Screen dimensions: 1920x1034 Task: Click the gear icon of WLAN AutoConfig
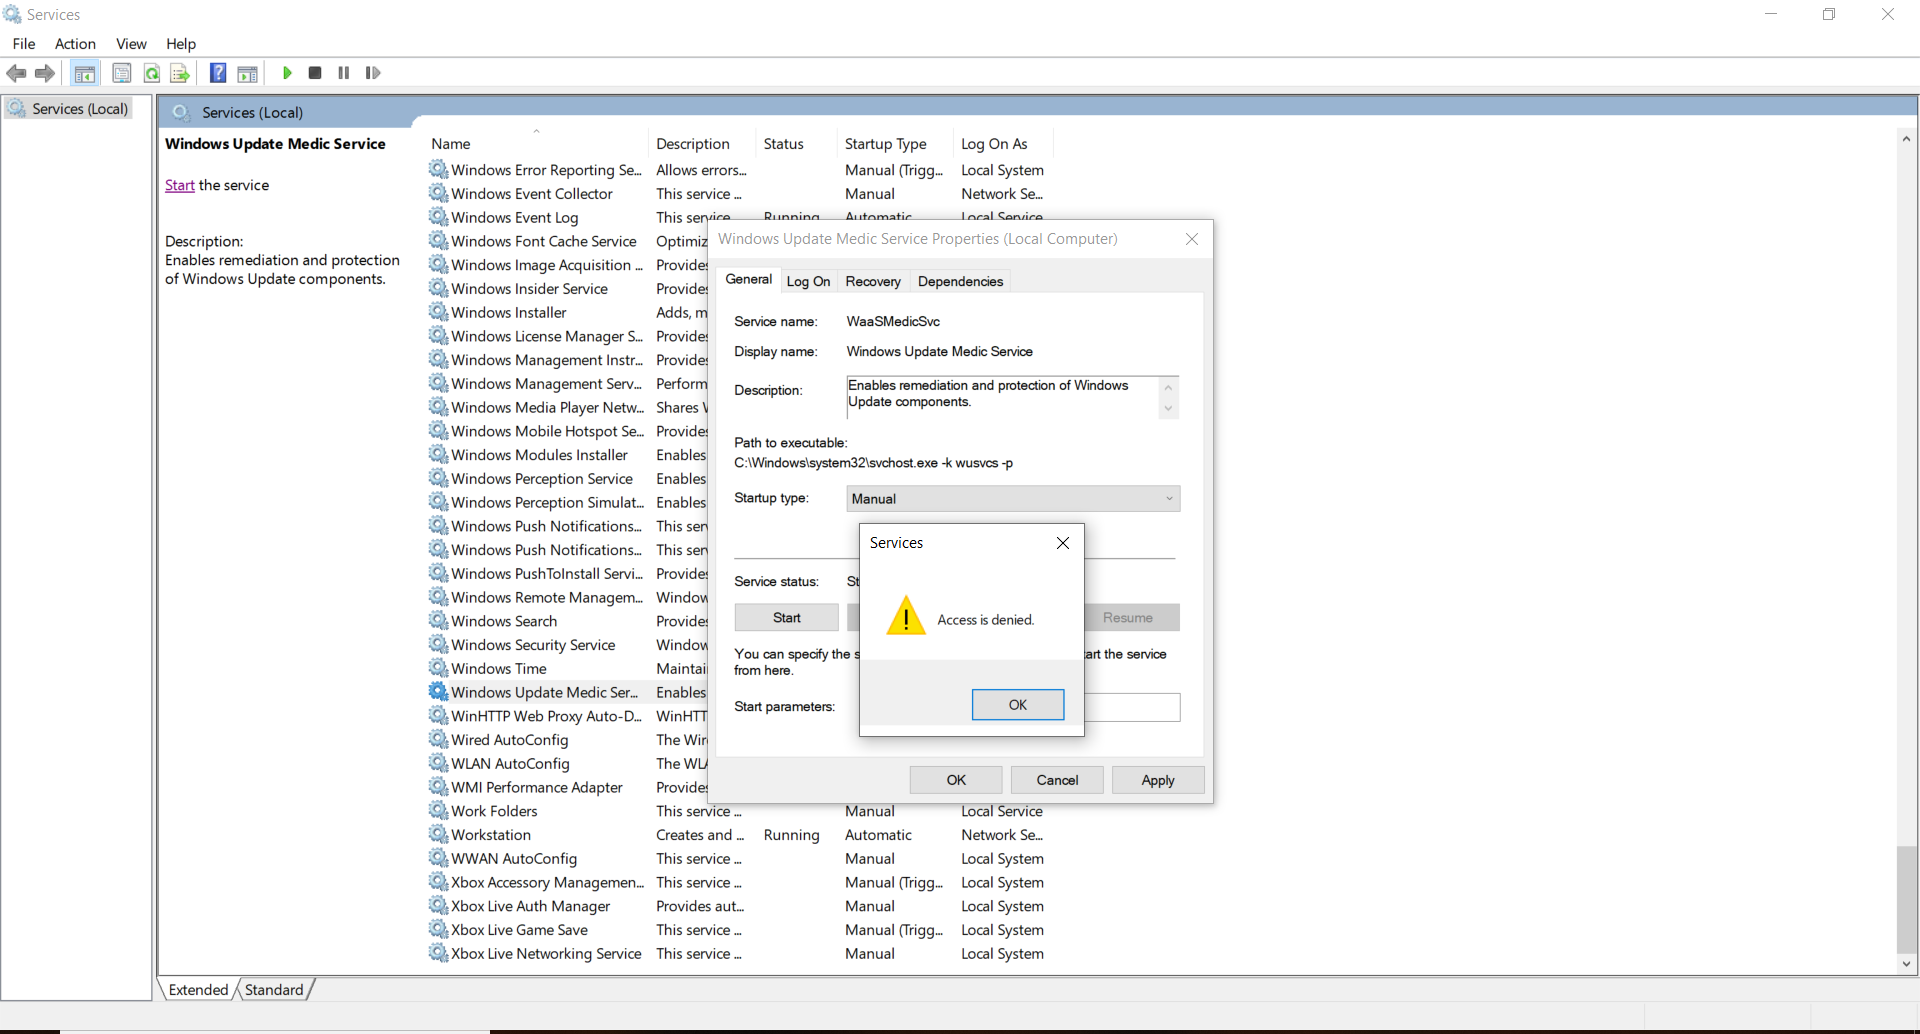(438, 763)
